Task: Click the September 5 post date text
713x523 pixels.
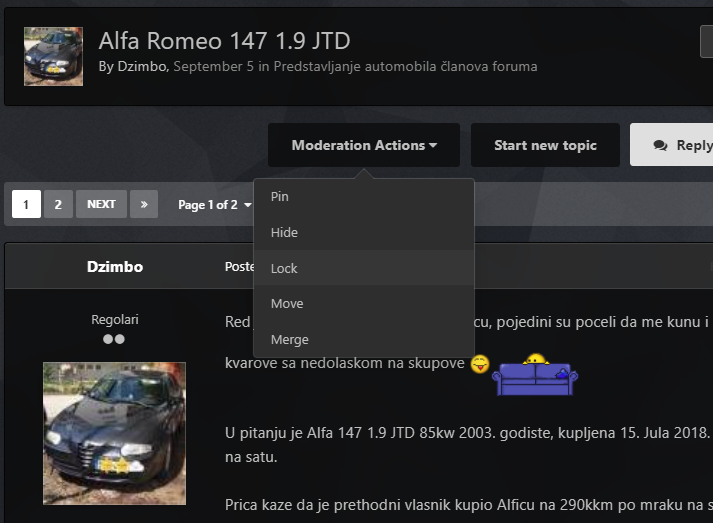Action: 213,66
